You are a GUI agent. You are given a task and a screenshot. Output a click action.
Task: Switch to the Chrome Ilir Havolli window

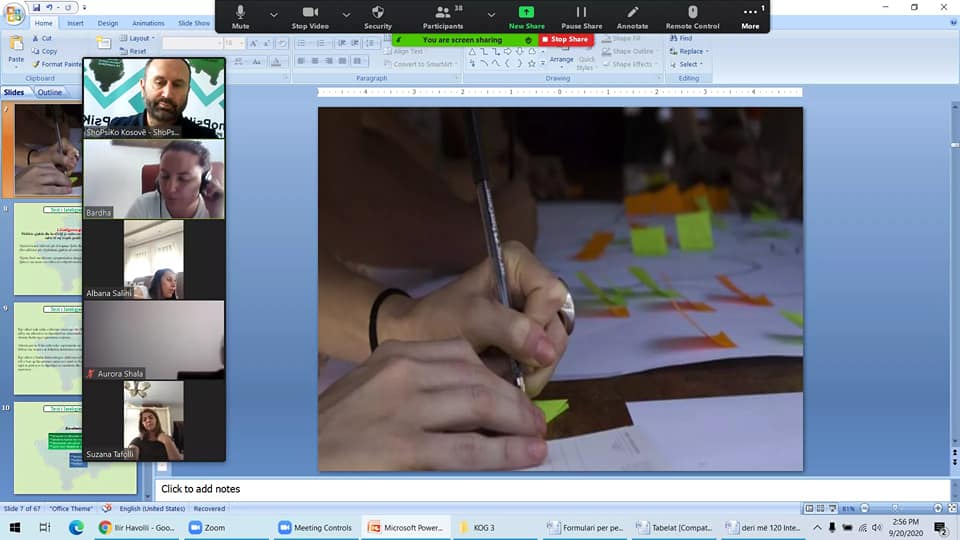[137, 527]
